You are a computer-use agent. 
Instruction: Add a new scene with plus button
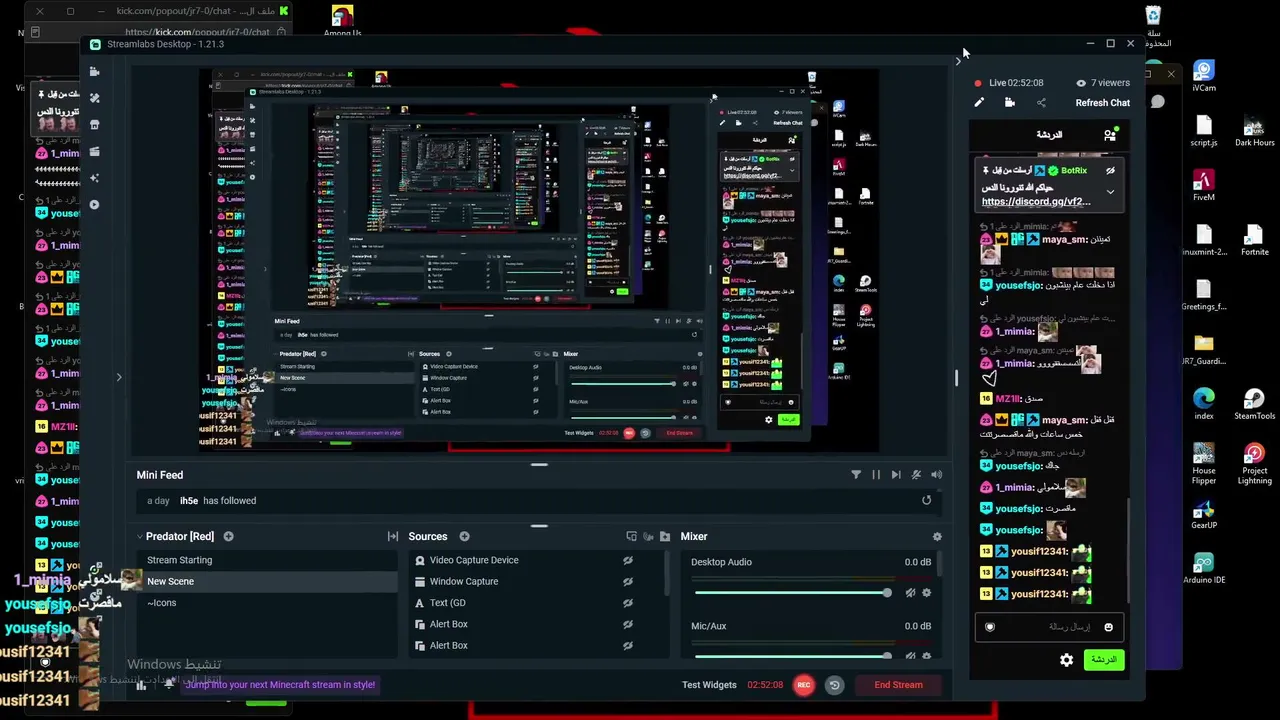(228, 537)
